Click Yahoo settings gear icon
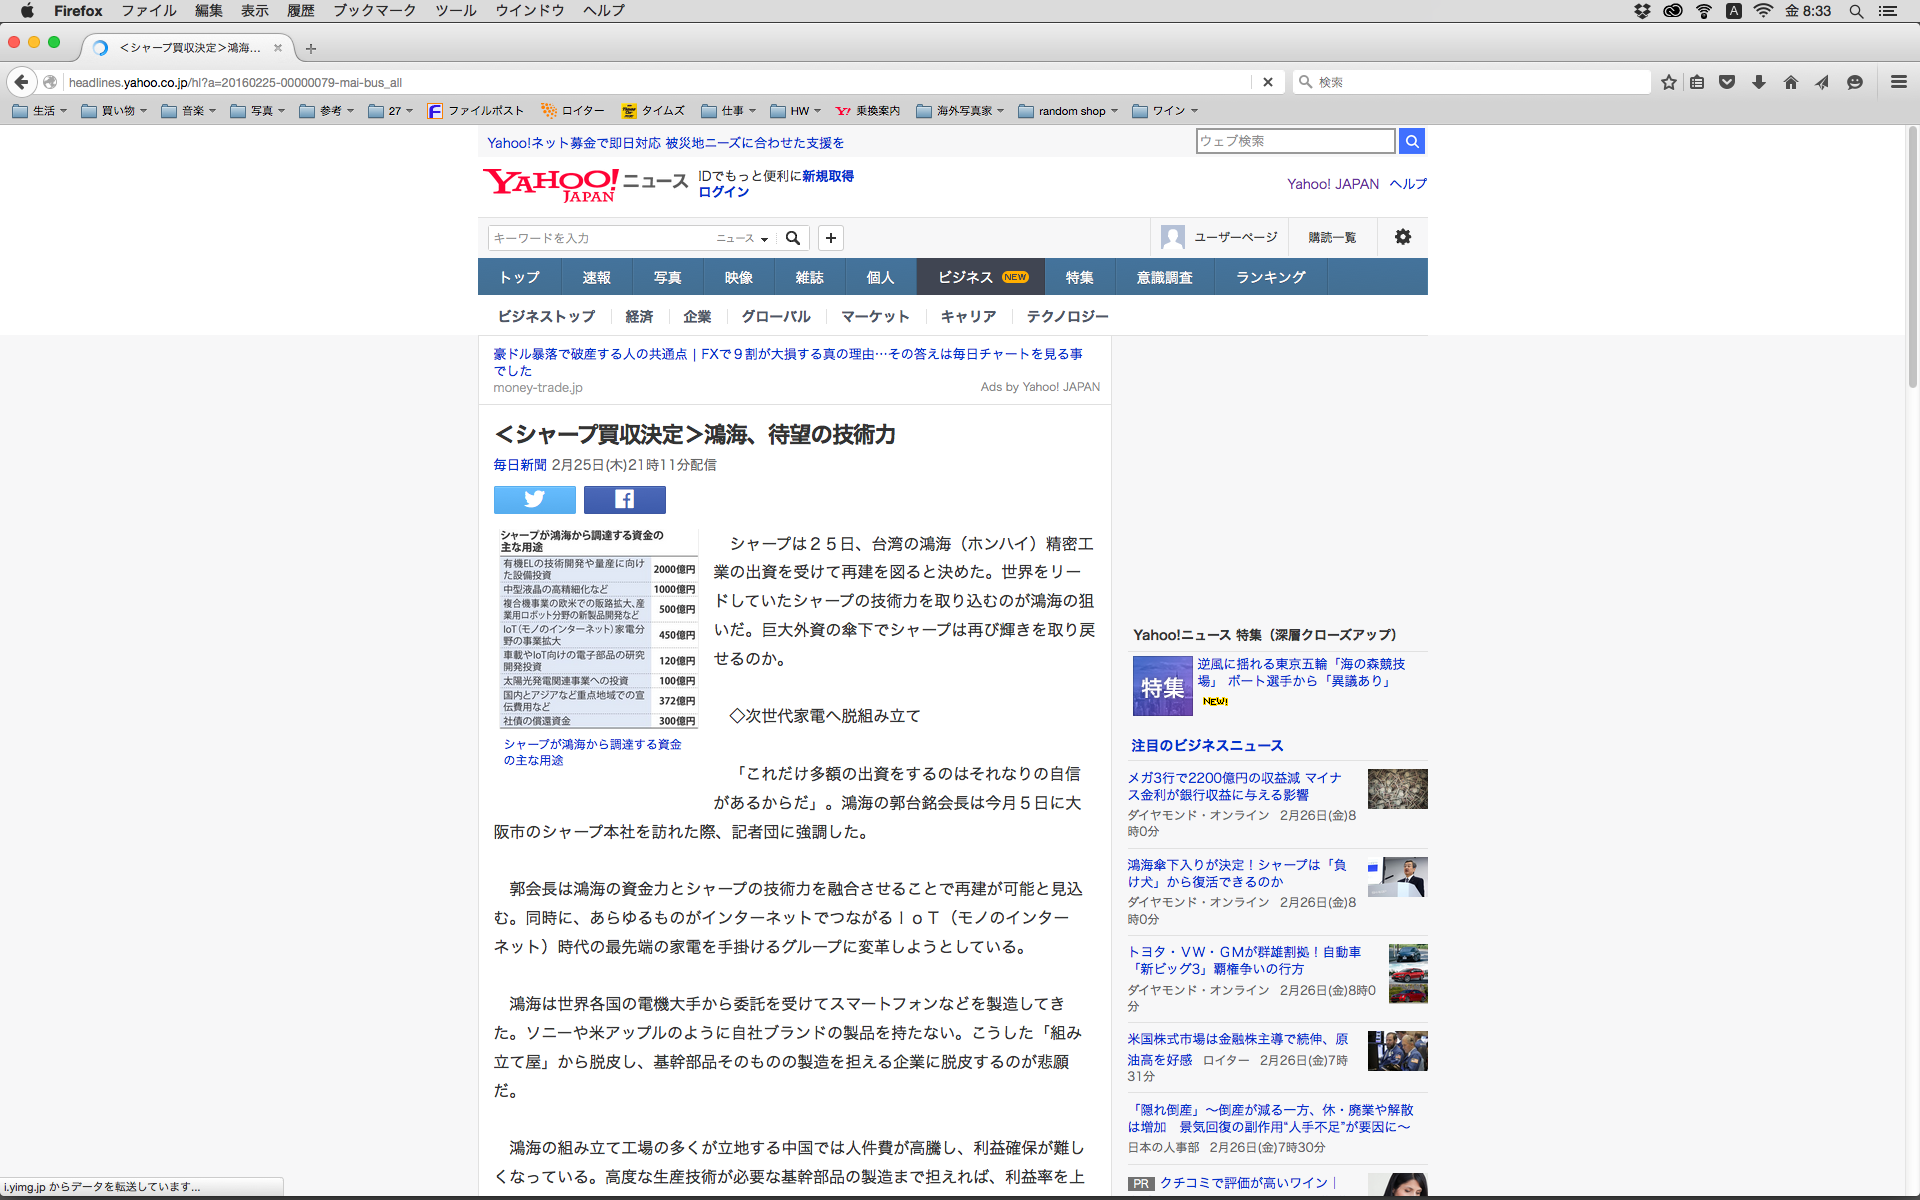Screen dimensions: 1920x1200 1402,237
